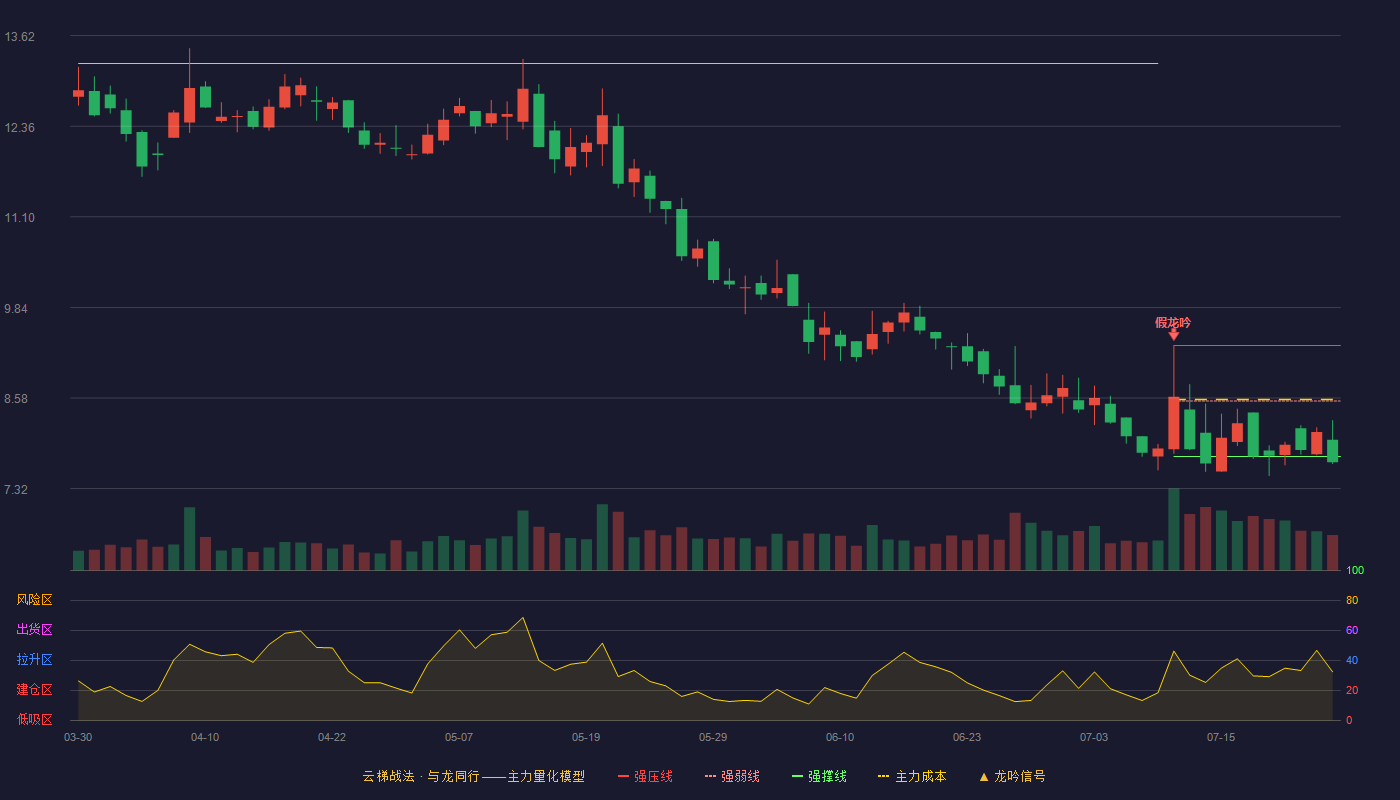Click the 龙吟信号 triangle legend icon
The height and width of the screenshot is (800, 1400).
tap(983, 777)
